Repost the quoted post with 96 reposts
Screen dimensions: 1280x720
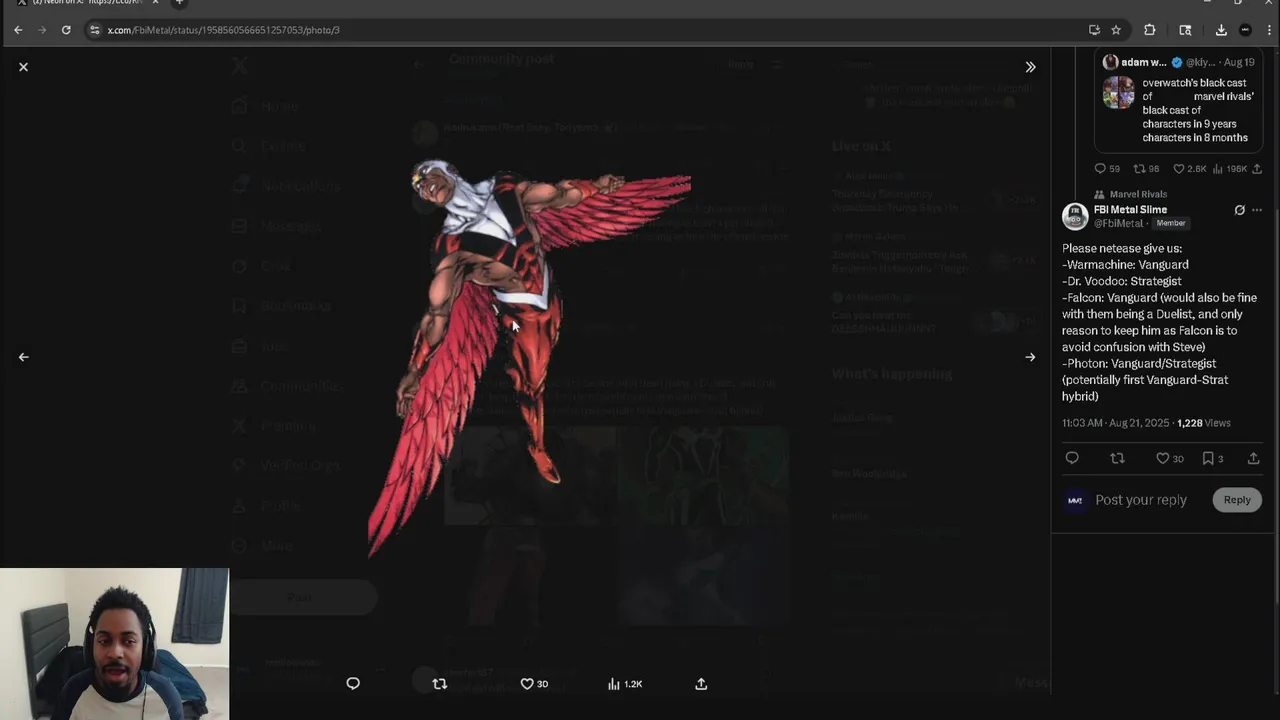coord(1146,169)
